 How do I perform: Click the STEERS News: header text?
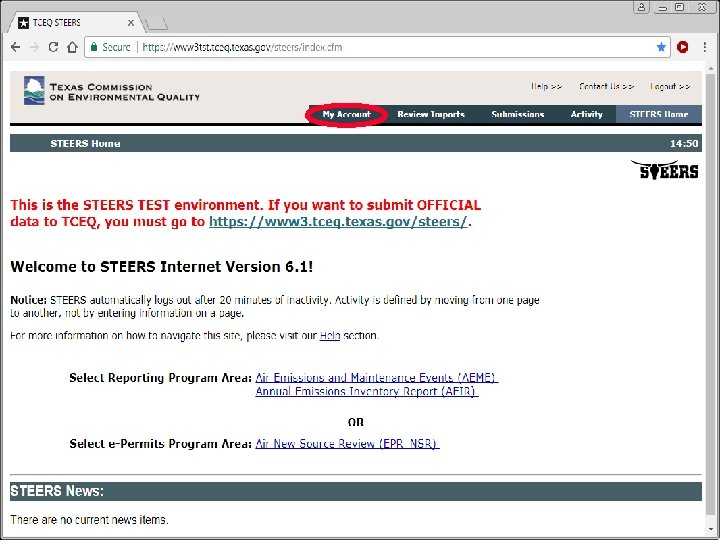[x=57, y=491]
